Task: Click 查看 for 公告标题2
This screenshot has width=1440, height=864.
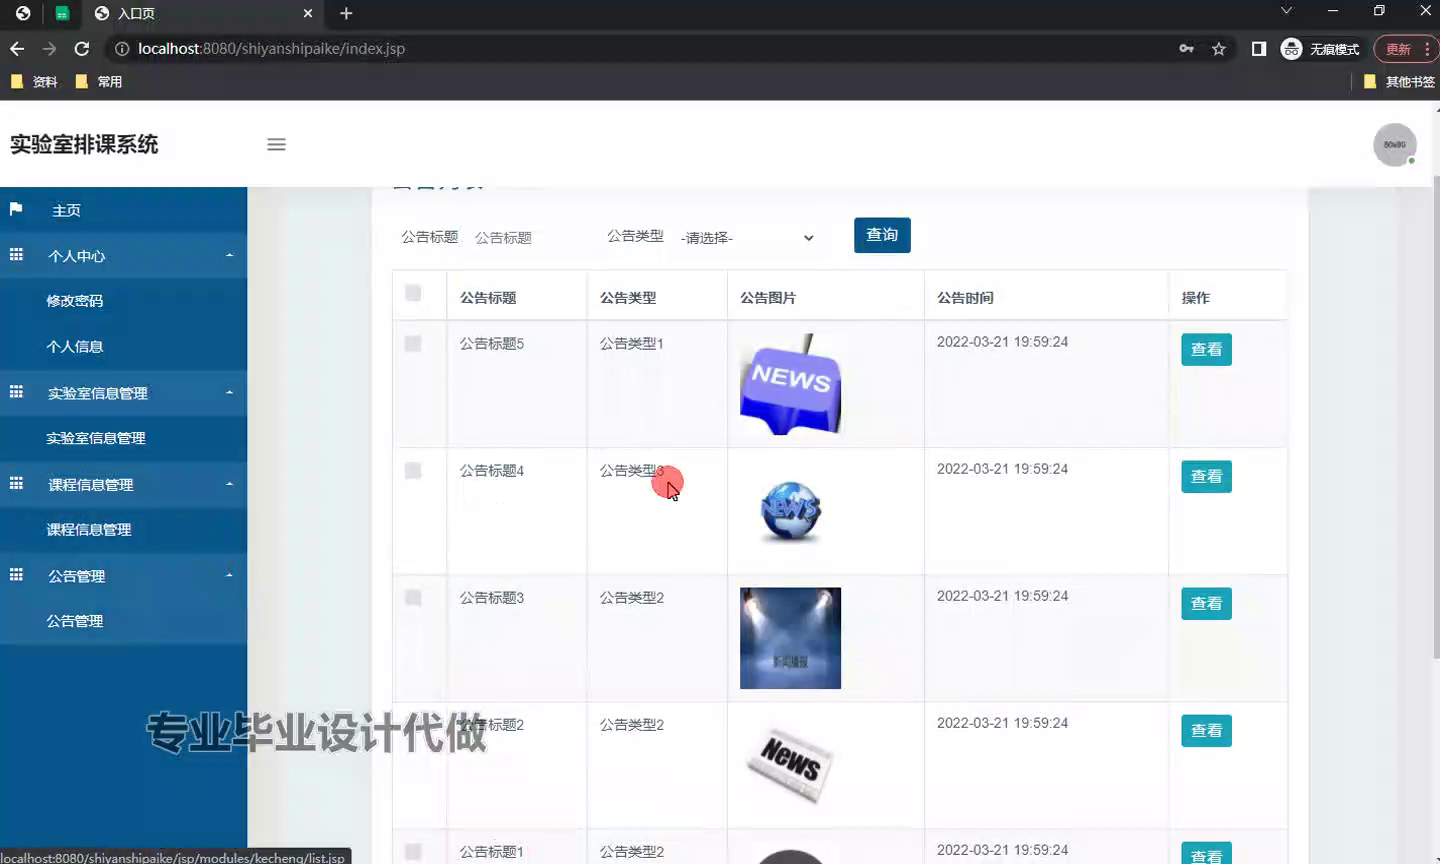Action: [x=1206, y=731]
